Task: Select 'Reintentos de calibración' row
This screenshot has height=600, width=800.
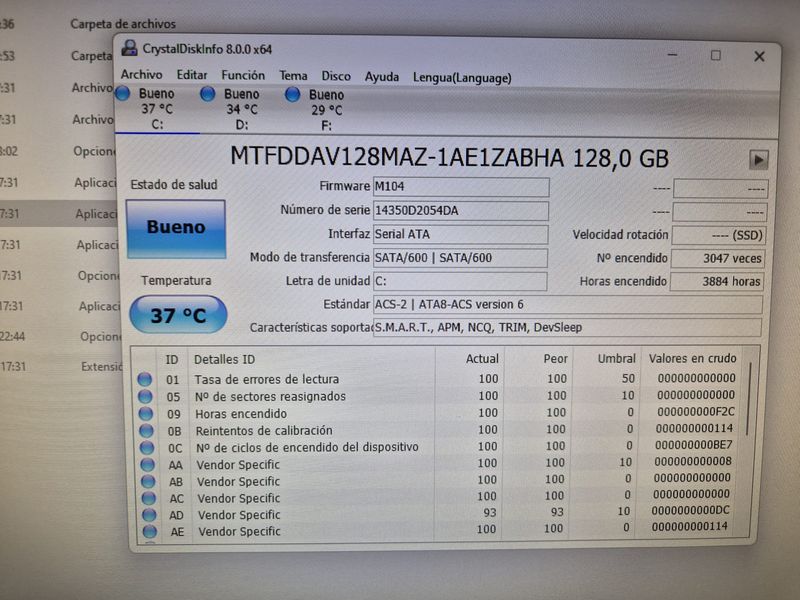Action: click(439, 430)
